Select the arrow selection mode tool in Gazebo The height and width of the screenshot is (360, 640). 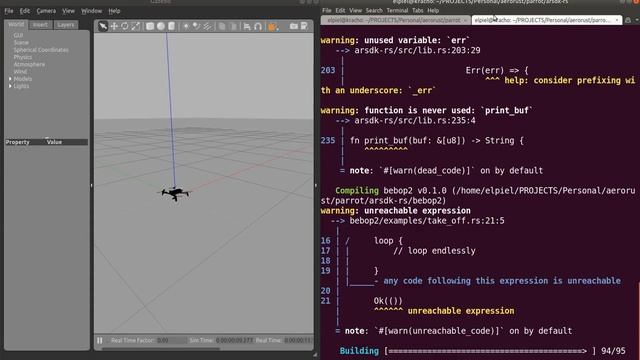(x=103, y=26)
